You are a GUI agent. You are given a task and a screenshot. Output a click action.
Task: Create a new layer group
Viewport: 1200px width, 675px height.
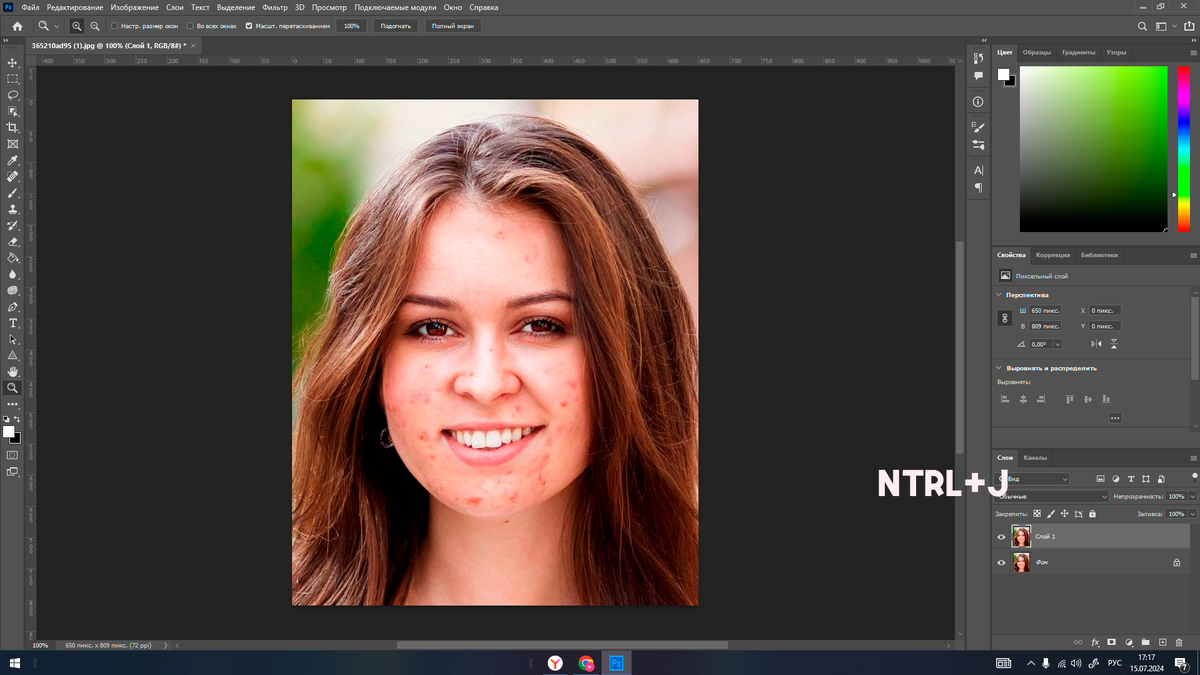[1146, 642]
